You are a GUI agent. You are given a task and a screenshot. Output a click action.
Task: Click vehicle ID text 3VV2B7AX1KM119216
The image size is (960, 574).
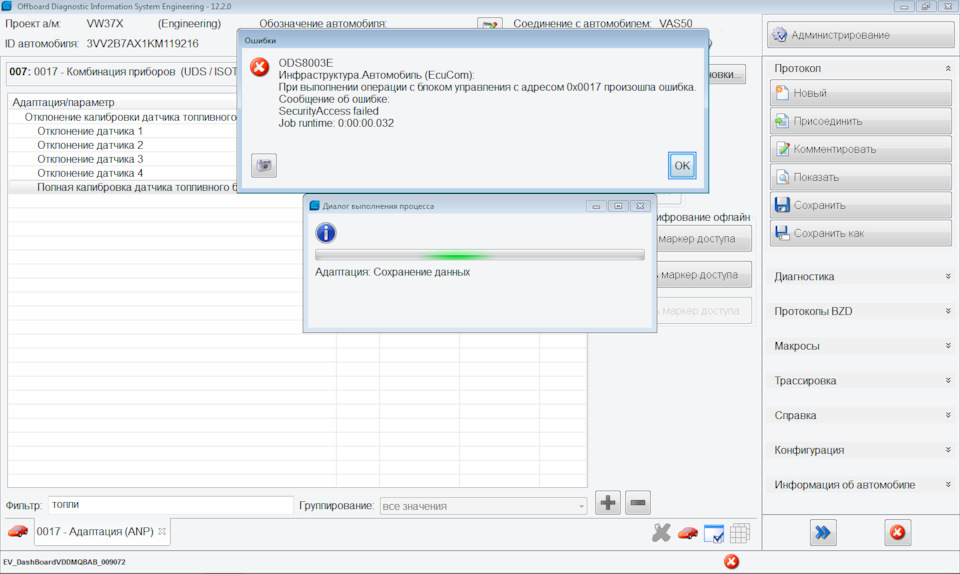142,43
